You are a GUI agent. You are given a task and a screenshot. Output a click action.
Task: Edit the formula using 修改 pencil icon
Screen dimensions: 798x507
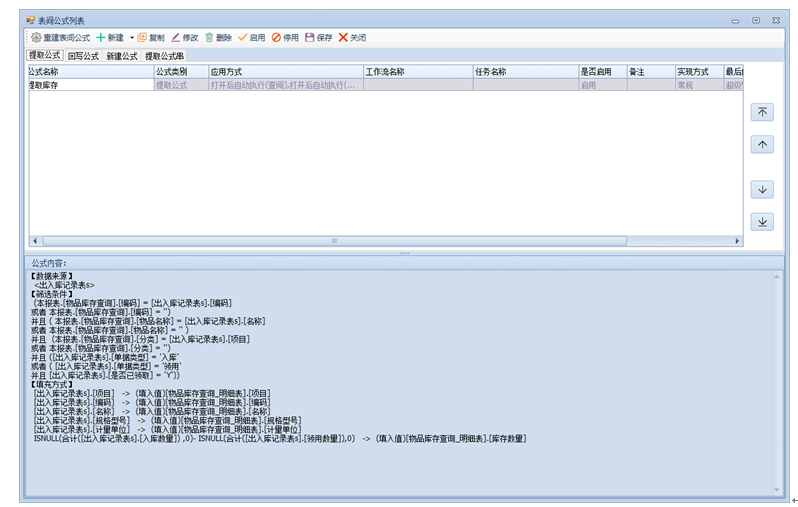click(176, 38)
